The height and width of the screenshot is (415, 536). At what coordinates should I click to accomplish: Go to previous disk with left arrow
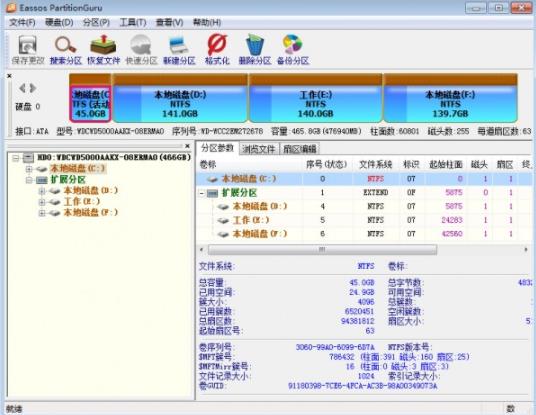tap(22, 88)
